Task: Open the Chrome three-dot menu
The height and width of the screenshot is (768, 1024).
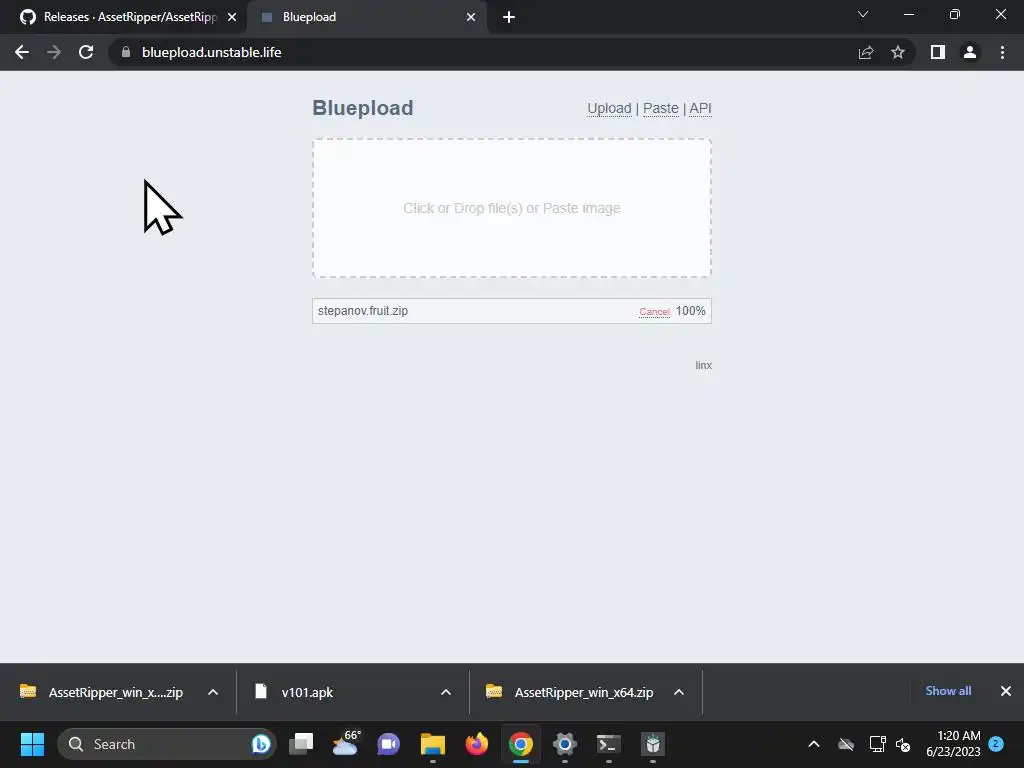Action: tap(1002, 52)
